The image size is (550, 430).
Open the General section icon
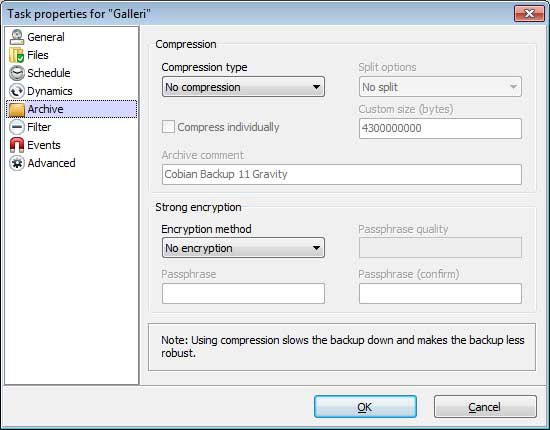pos(17,37)
